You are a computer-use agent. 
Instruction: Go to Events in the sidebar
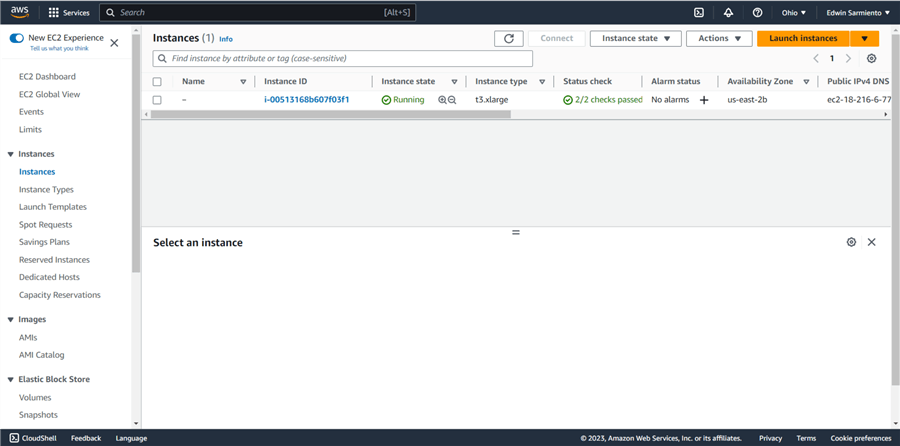pyautogui.click(x=31, y=112)
